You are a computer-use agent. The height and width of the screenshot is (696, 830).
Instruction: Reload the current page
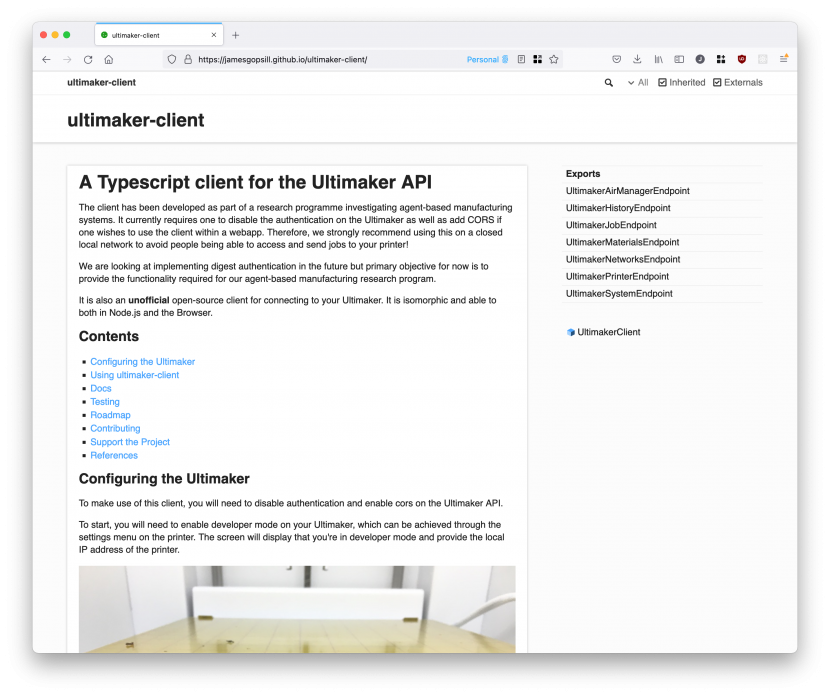[x=88, y=60]
